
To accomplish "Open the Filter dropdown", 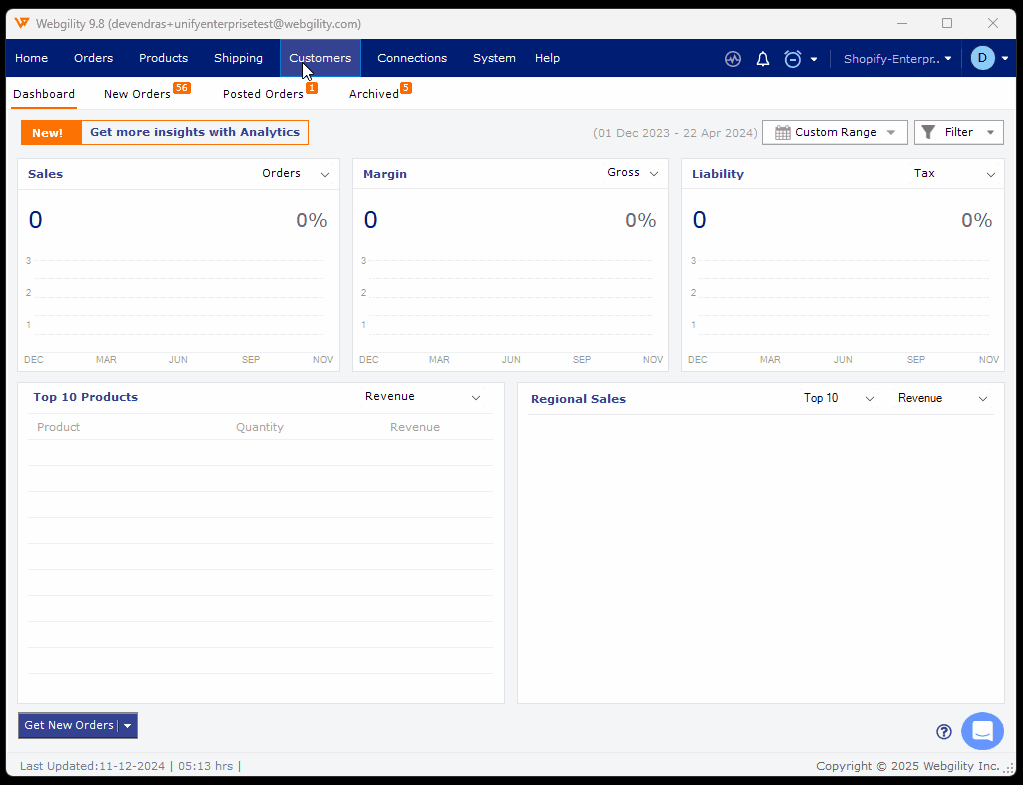I will tap(958, 133).
